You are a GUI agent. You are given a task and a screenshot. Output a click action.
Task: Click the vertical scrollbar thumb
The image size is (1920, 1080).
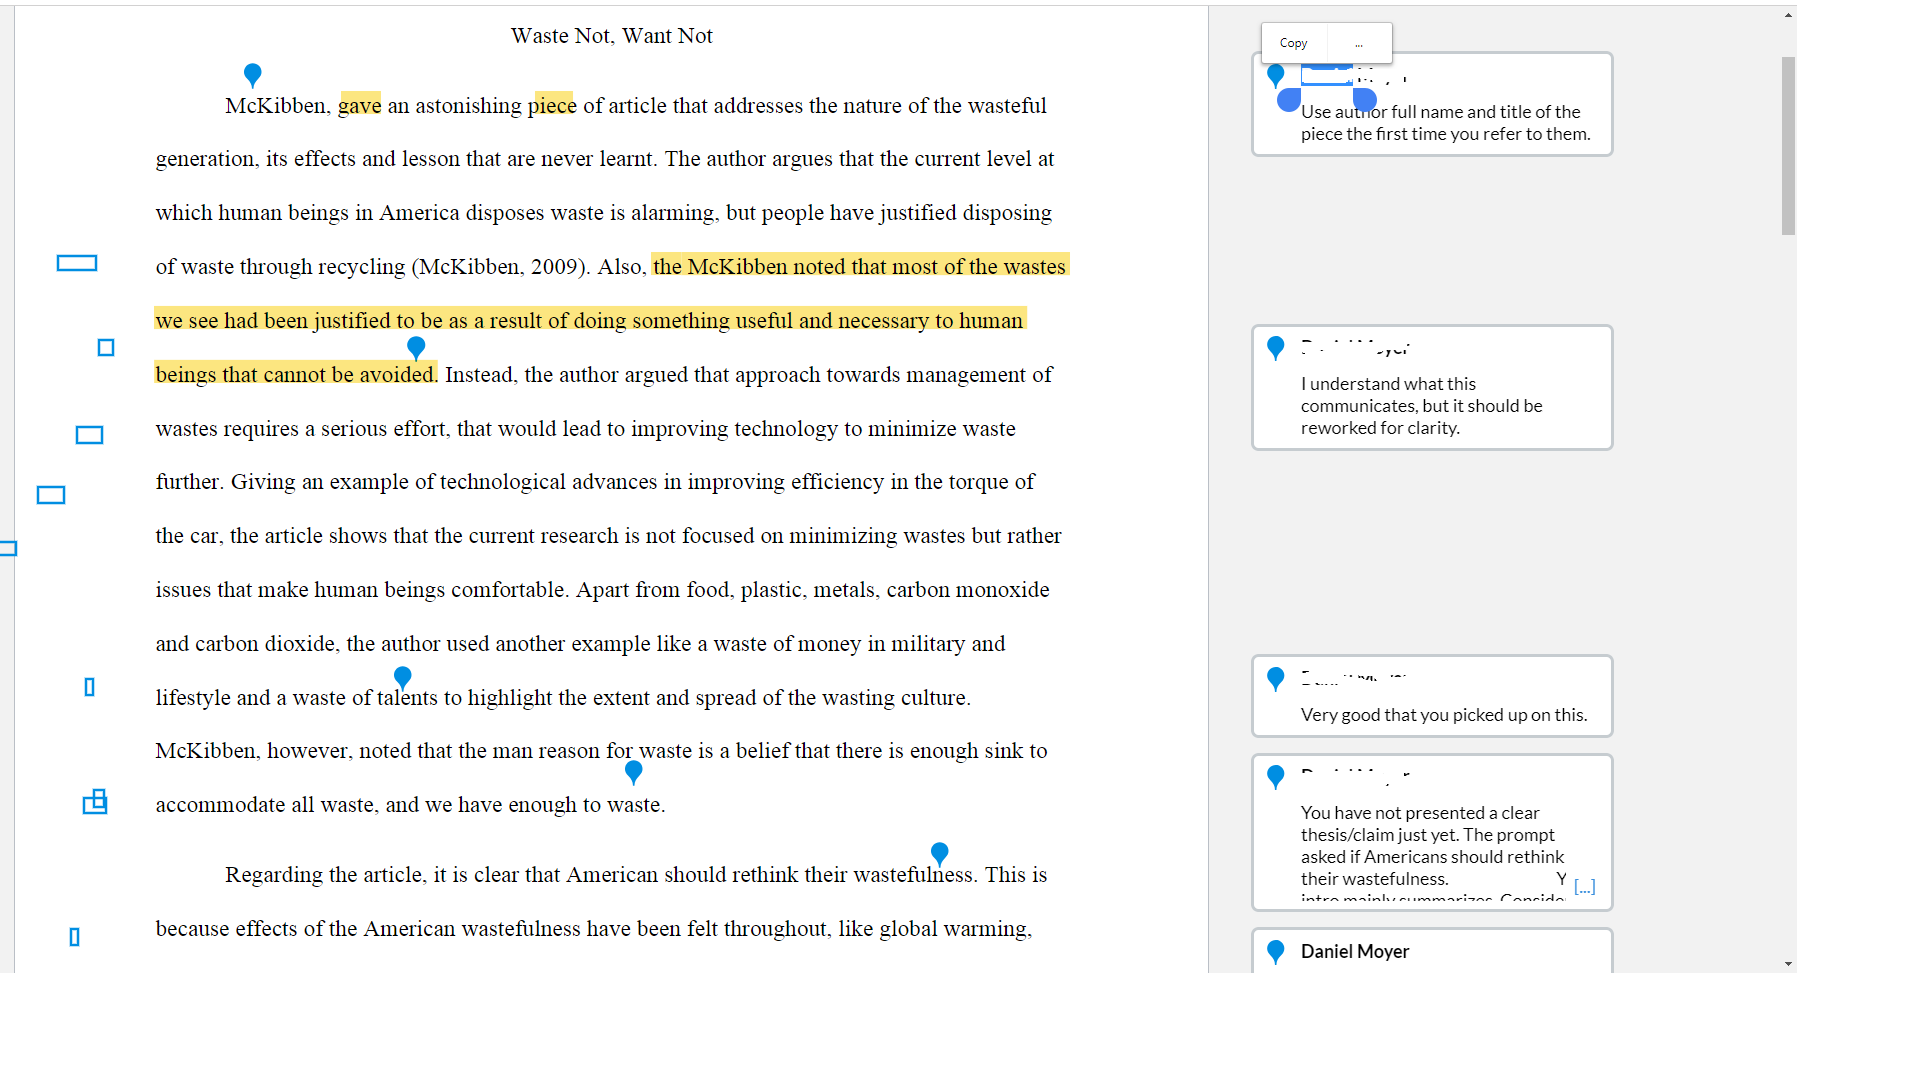coord(1788,146)
